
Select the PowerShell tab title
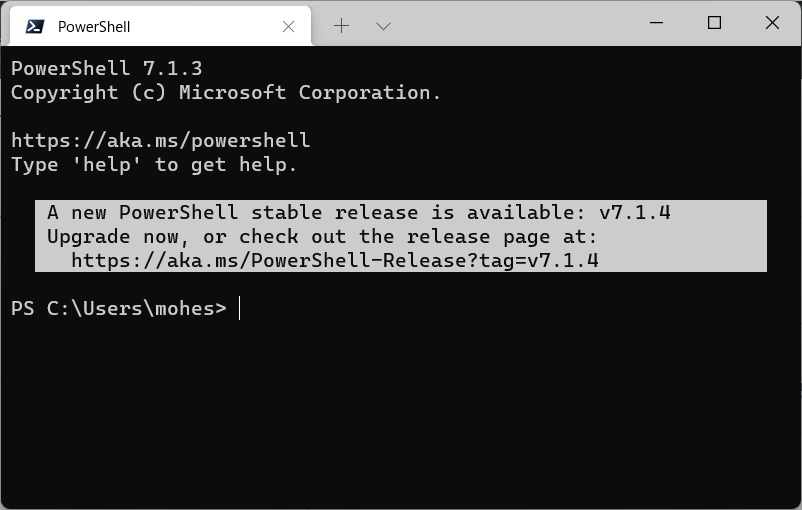click(x=94, y=27)
